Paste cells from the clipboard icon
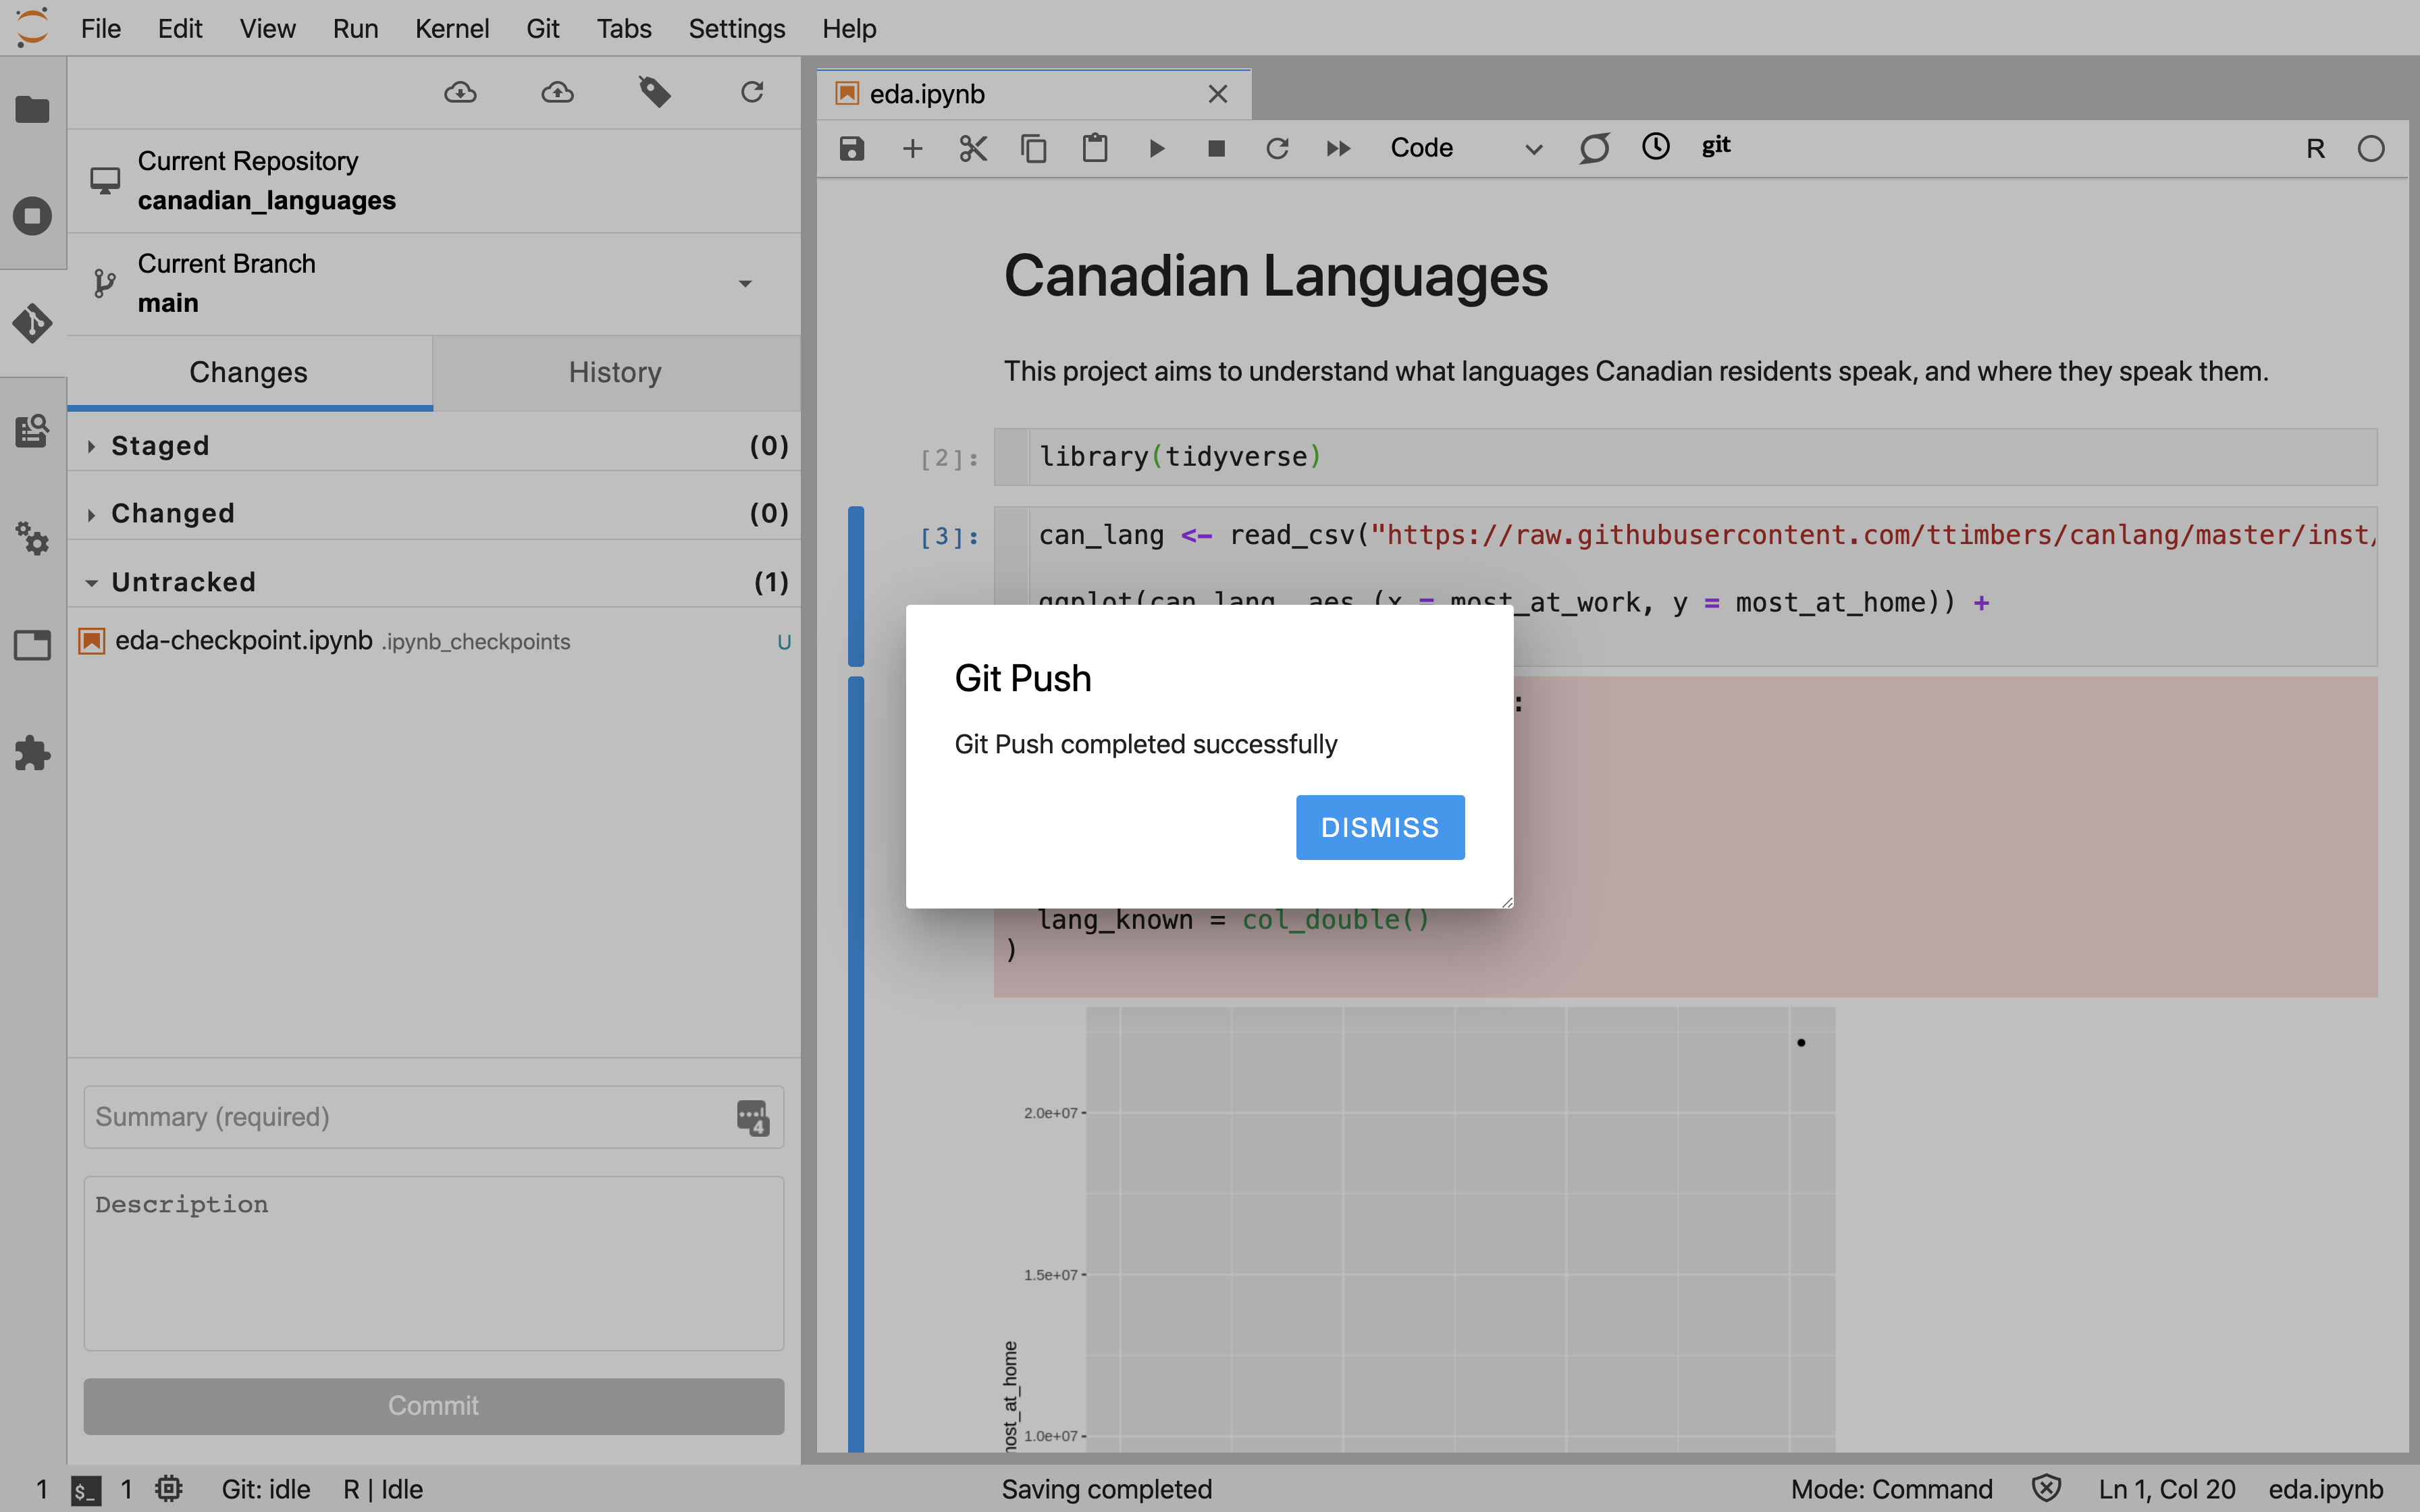The width and height of the screenshot is (2420, 1512). [x=1095, y=149]
